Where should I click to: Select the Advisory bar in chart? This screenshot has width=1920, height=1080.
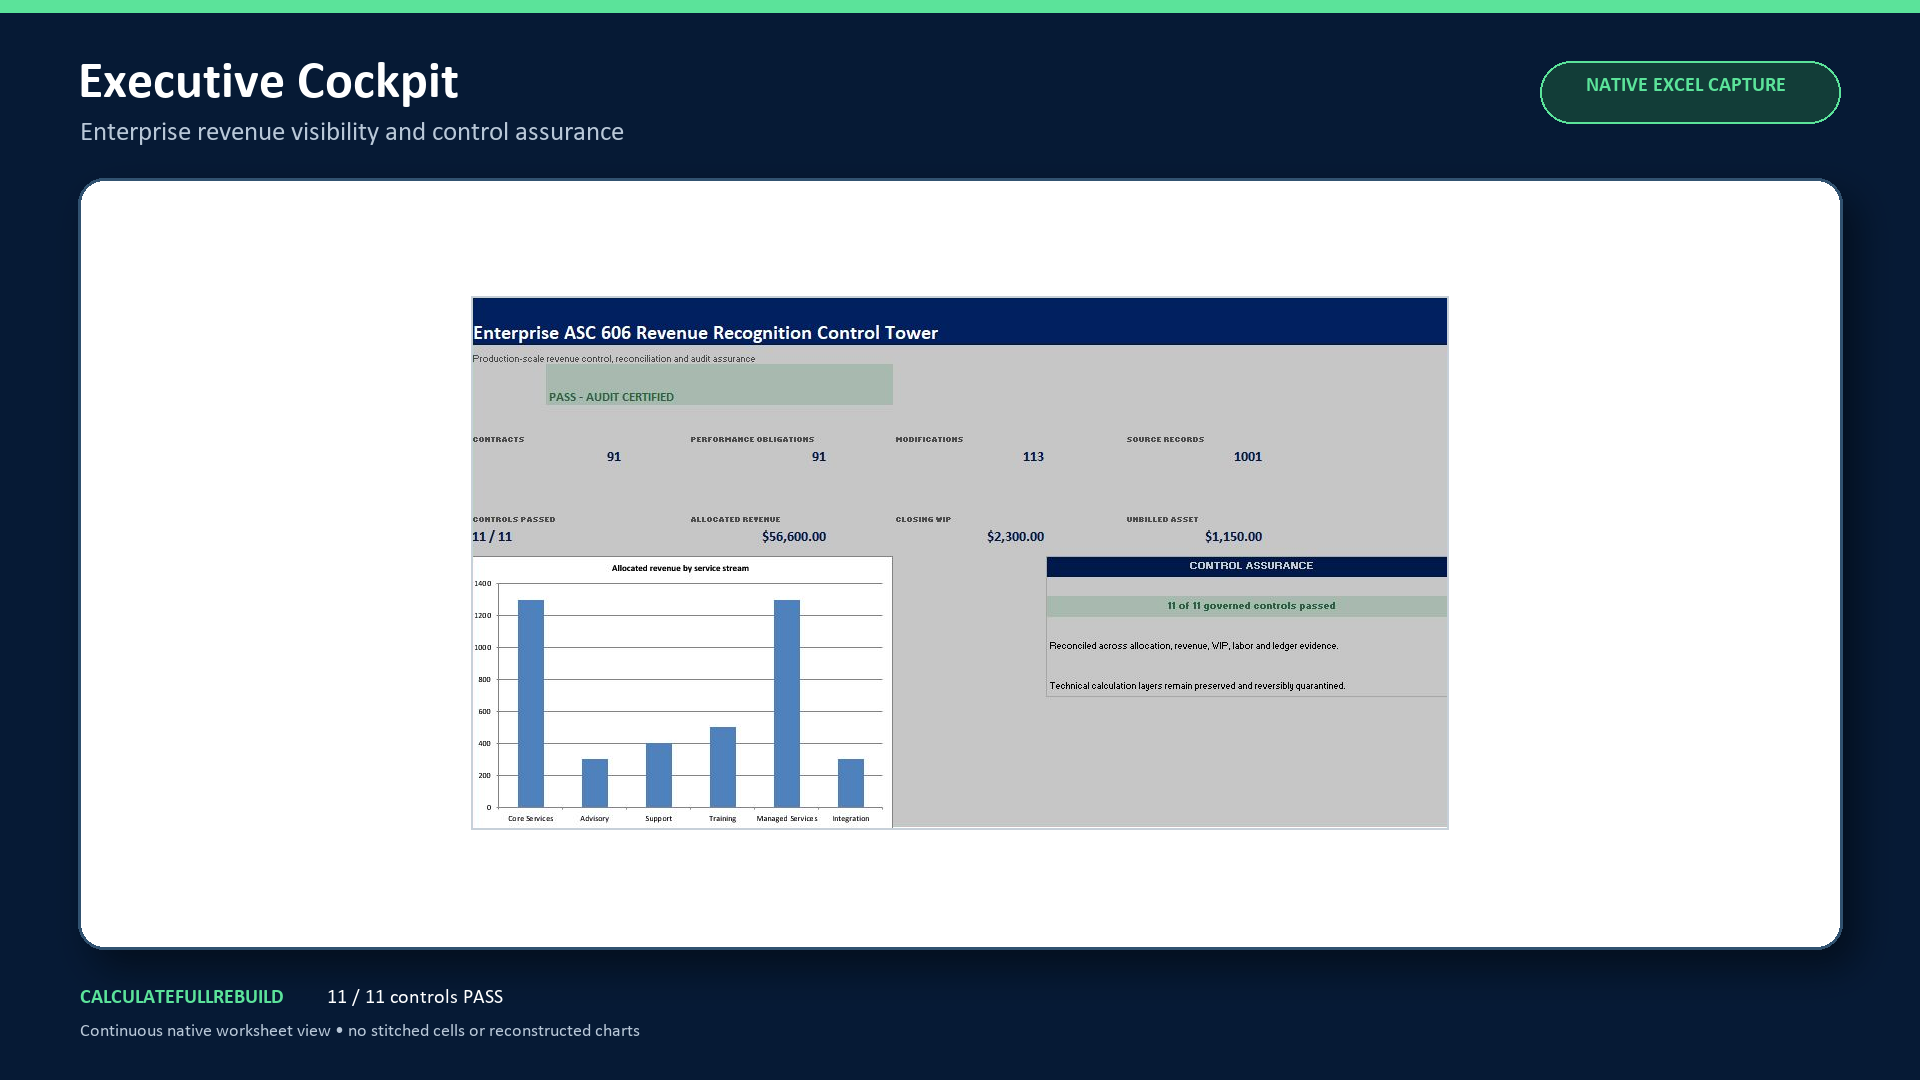(595, 783)
